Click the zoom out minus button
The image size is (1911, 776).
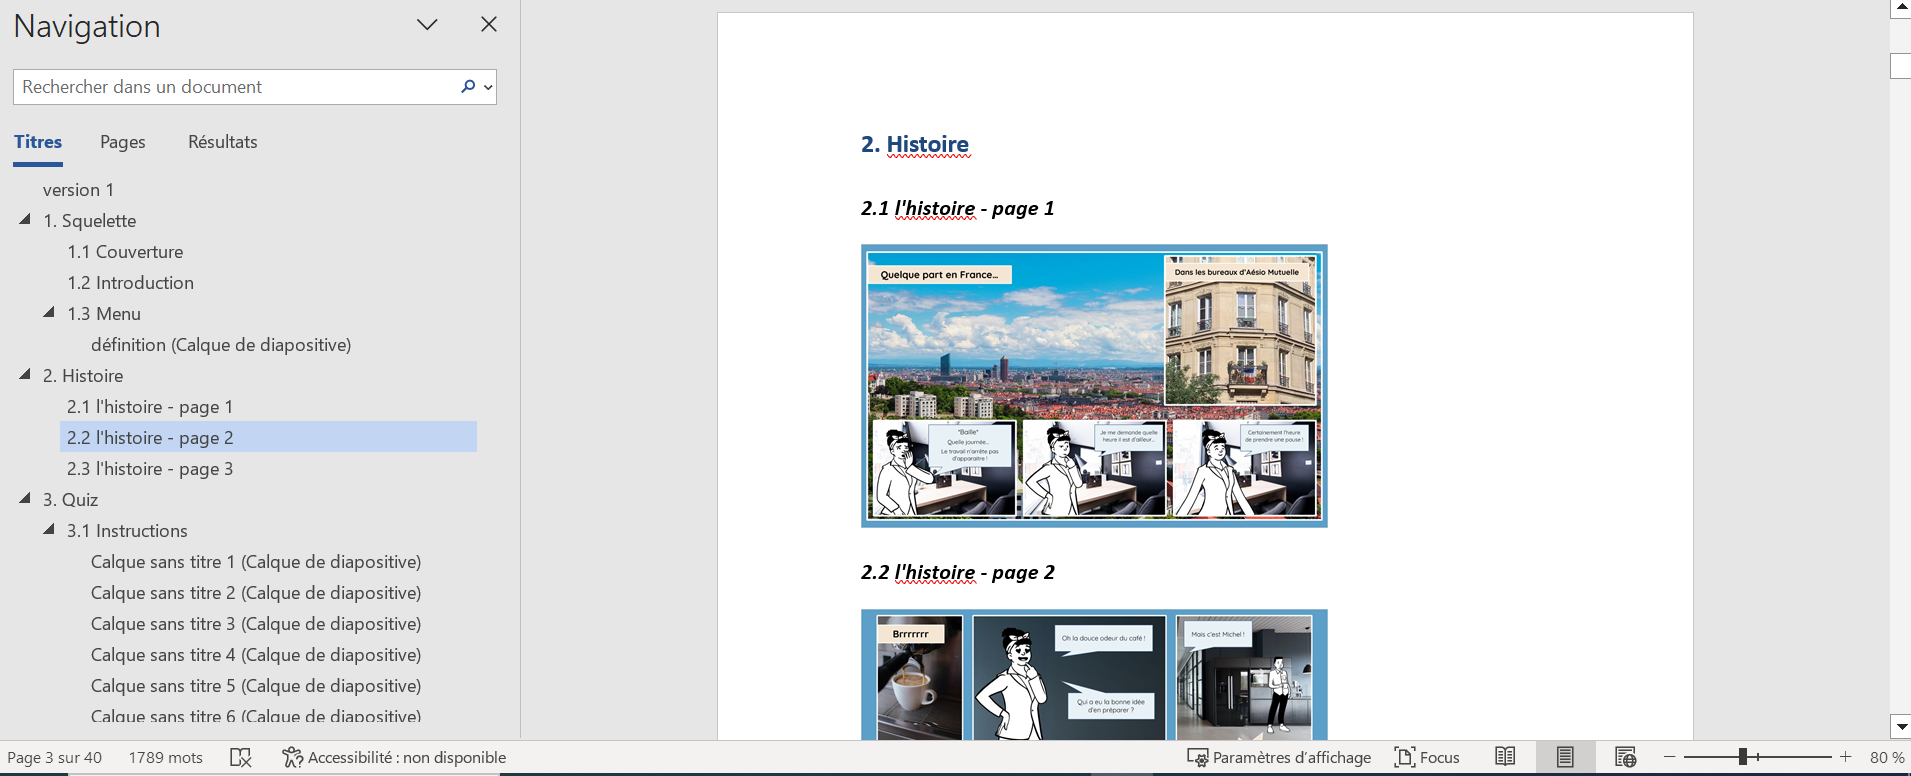tap(1669, 757)
